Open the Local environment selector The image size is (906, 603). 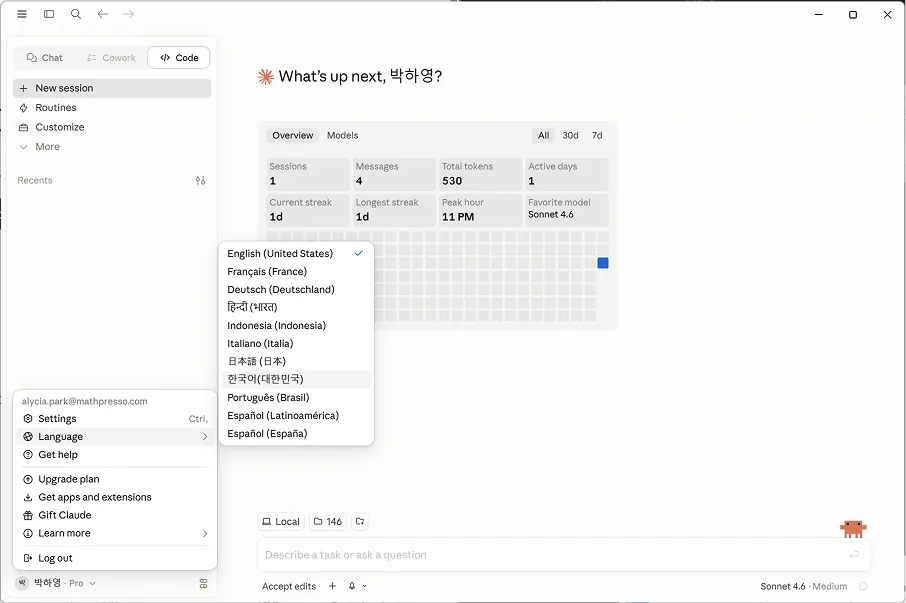[x=281, y=522]
